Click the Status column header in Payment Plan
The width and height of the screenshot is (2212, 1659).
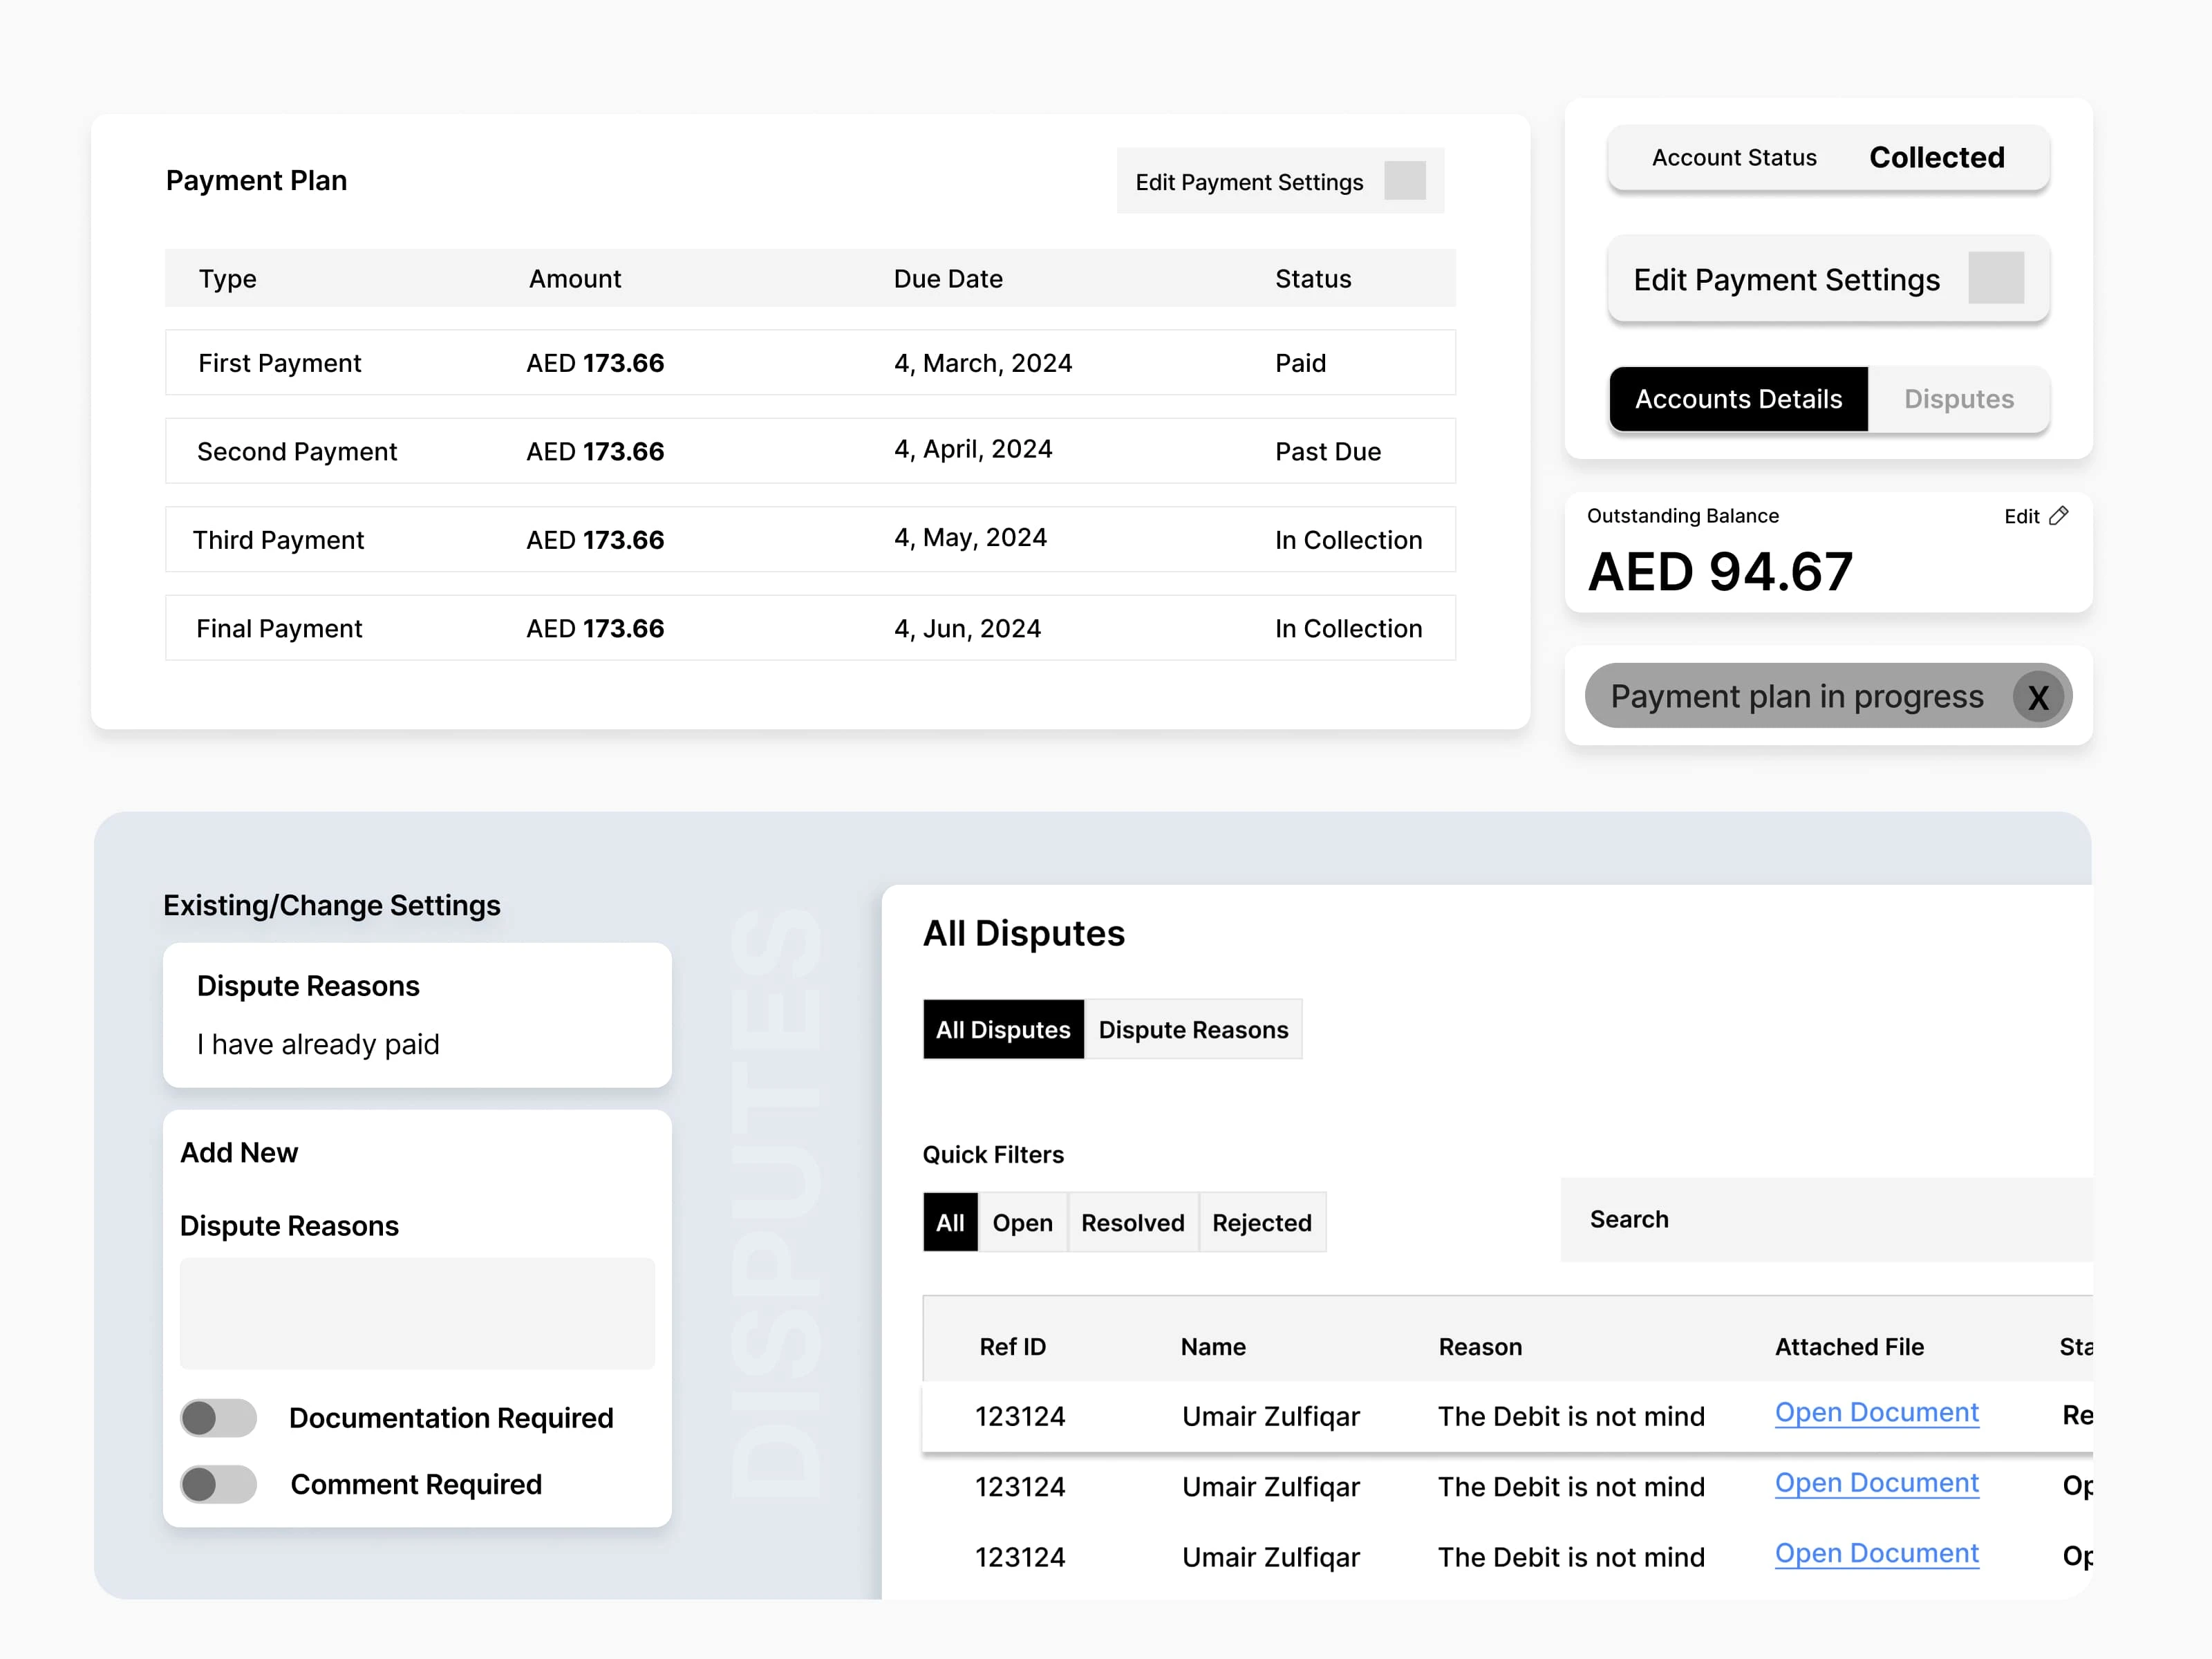coord(1313,279)
